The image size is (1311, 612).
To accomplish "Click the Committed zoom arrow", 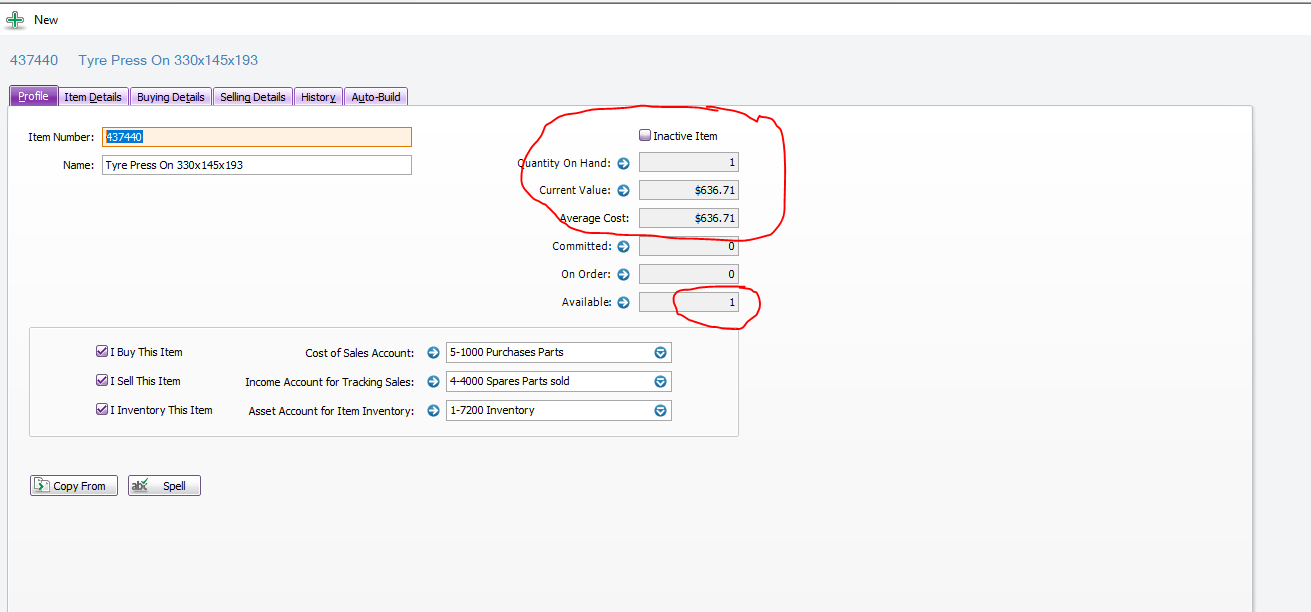I will coord(623,246).
